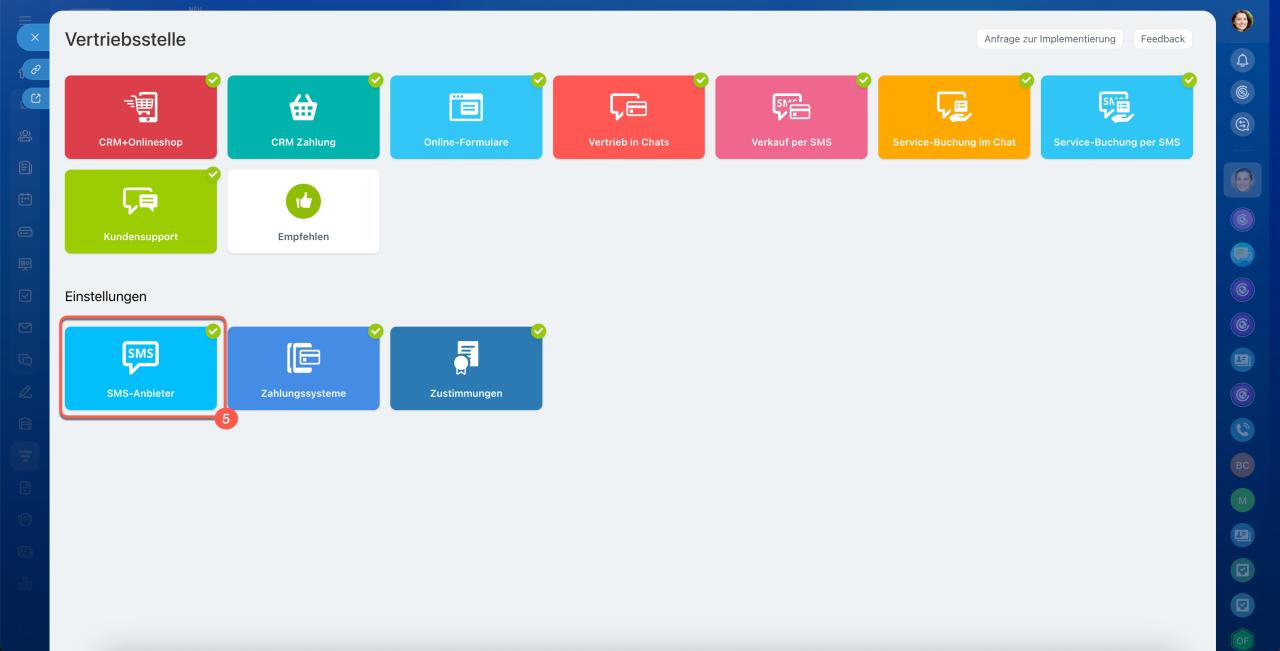
Task: Open the Service-Buchung per SMS tile
Action: point(1117,117)
